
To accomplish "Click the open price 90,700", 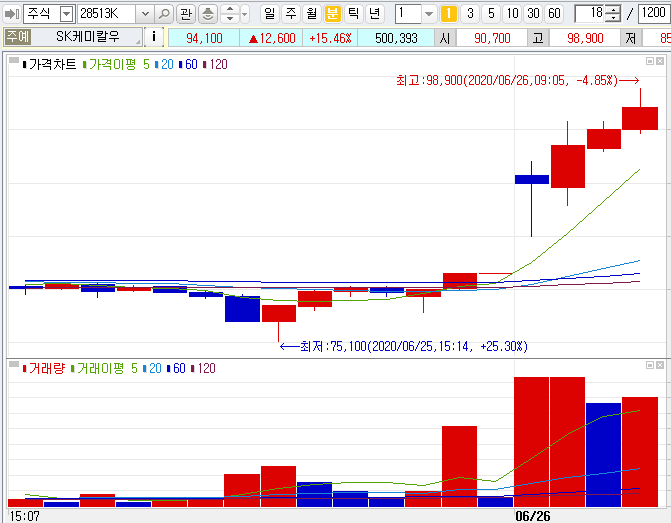I will (492, 39).
